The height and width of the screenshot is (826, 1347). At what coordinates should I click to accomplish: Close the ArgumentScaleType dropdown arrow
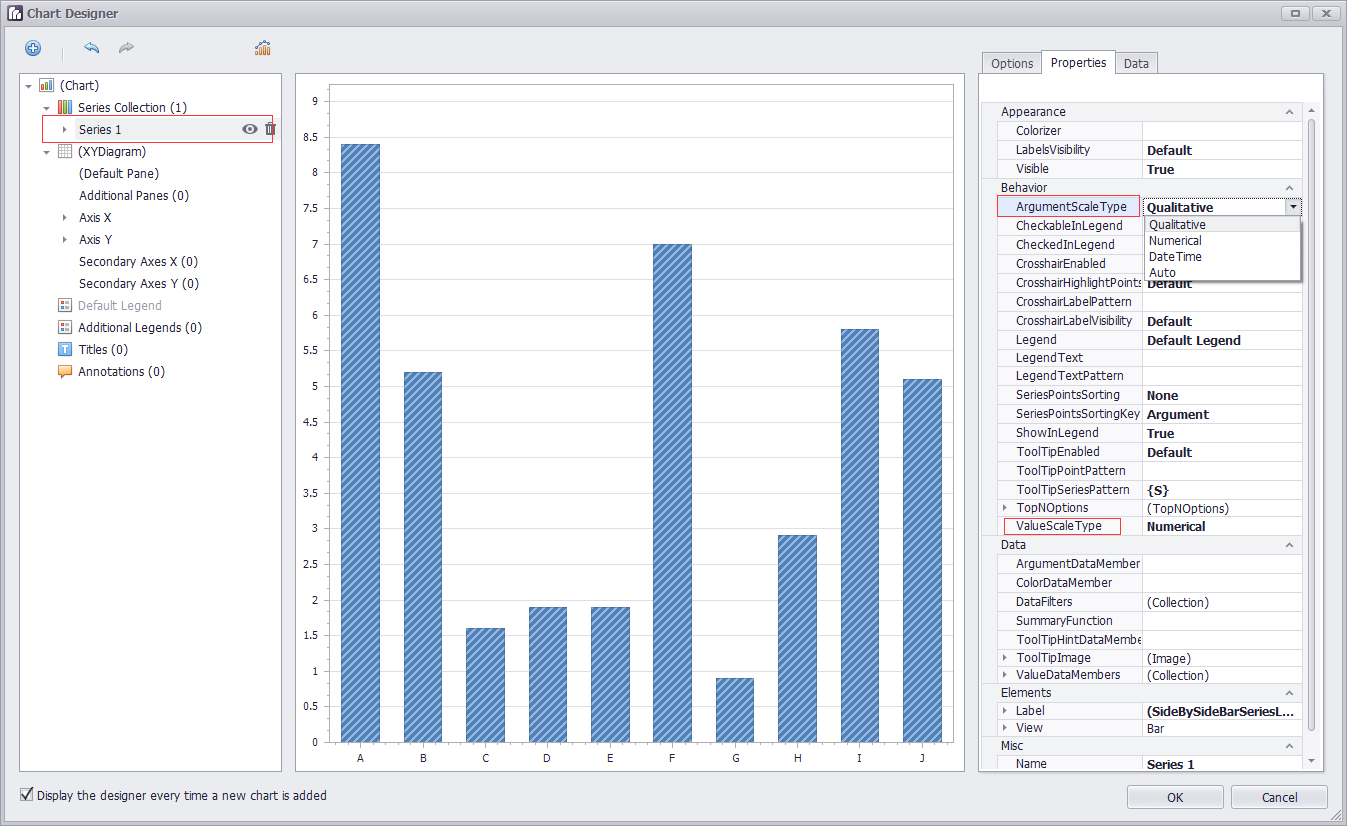[x=1293, y=207]
